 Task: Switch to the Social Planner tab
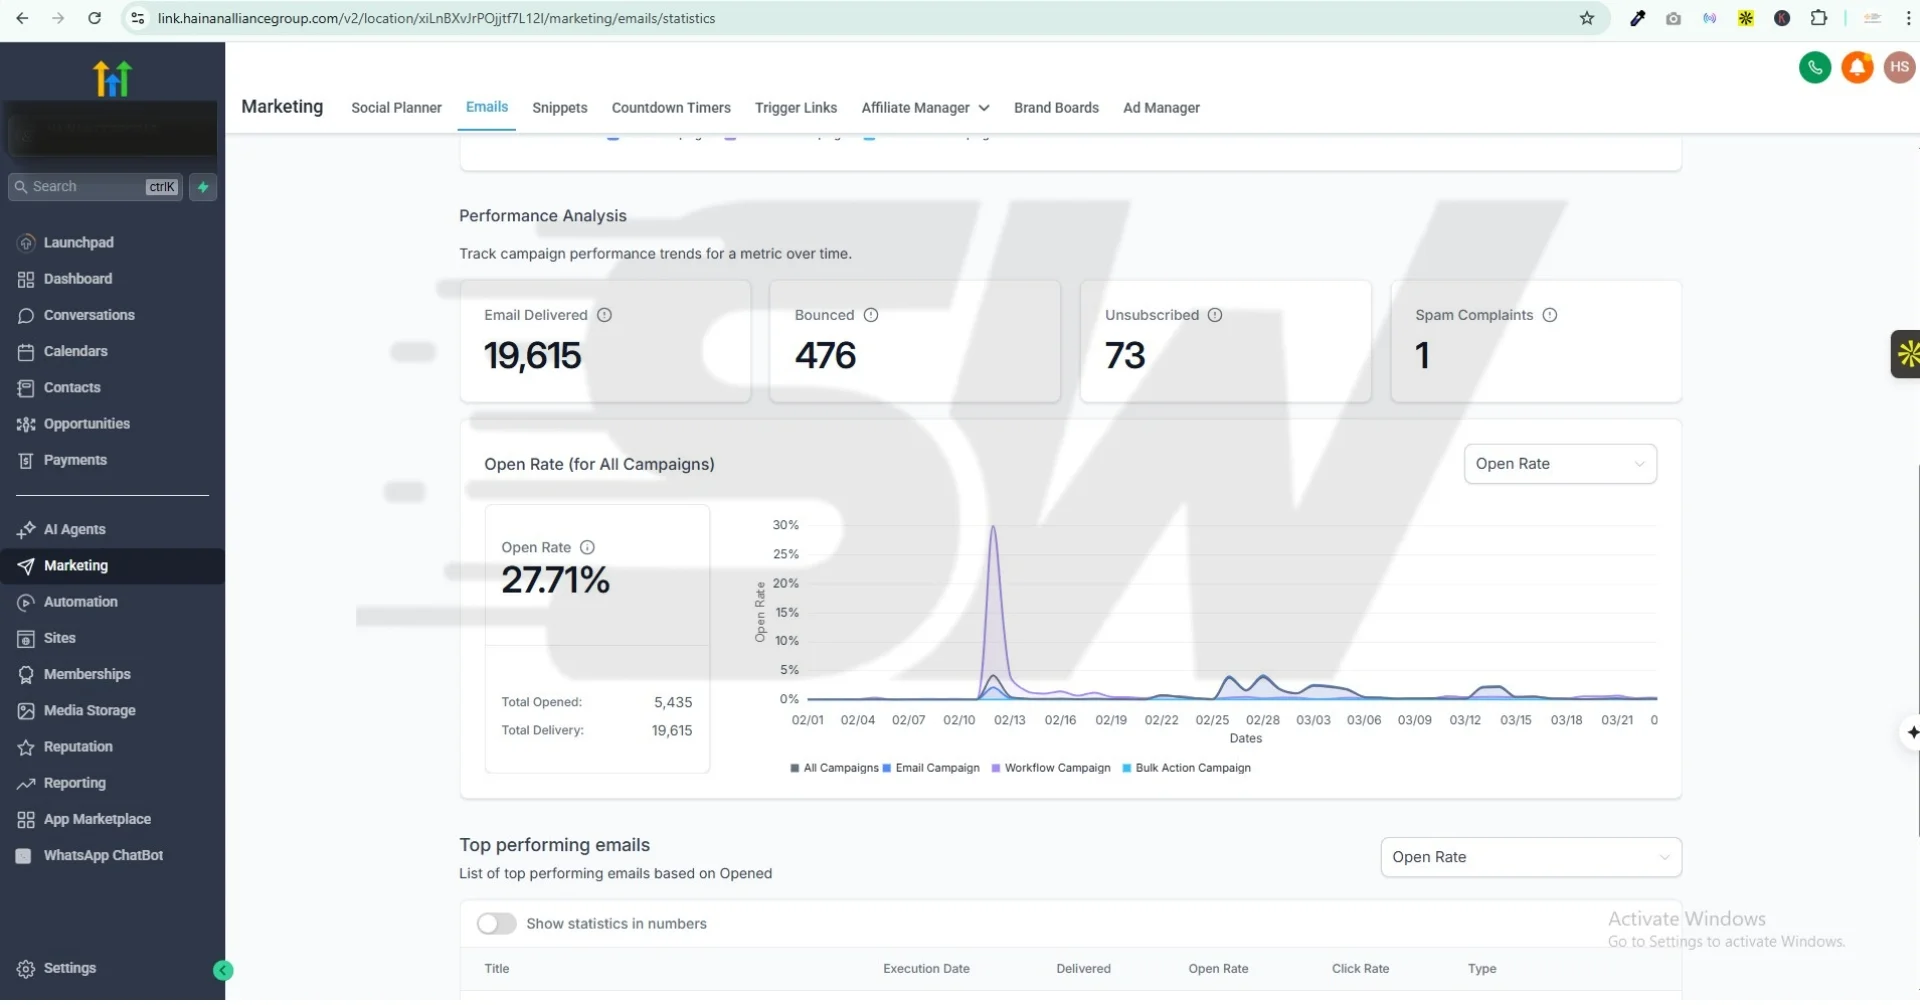[396, 108]
